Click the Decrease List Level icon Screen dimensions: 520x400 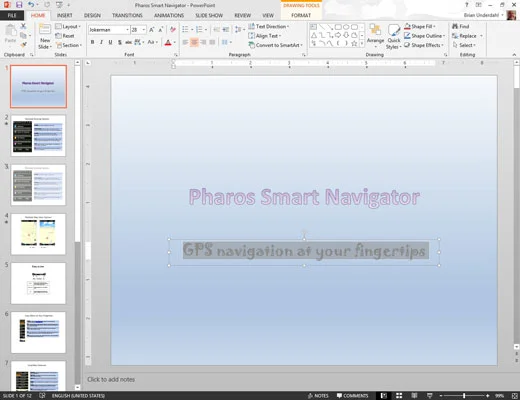pos(216,30)
